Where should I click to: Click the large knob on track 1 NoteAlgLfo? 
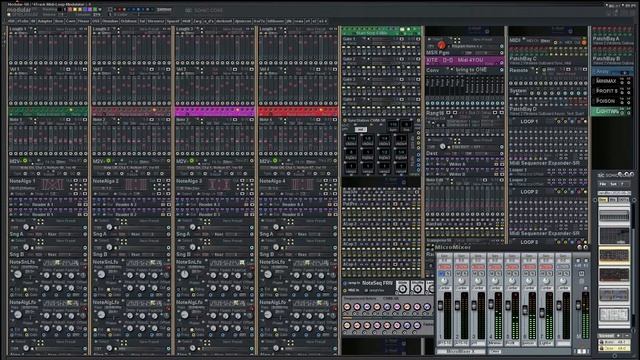[18, 315]
